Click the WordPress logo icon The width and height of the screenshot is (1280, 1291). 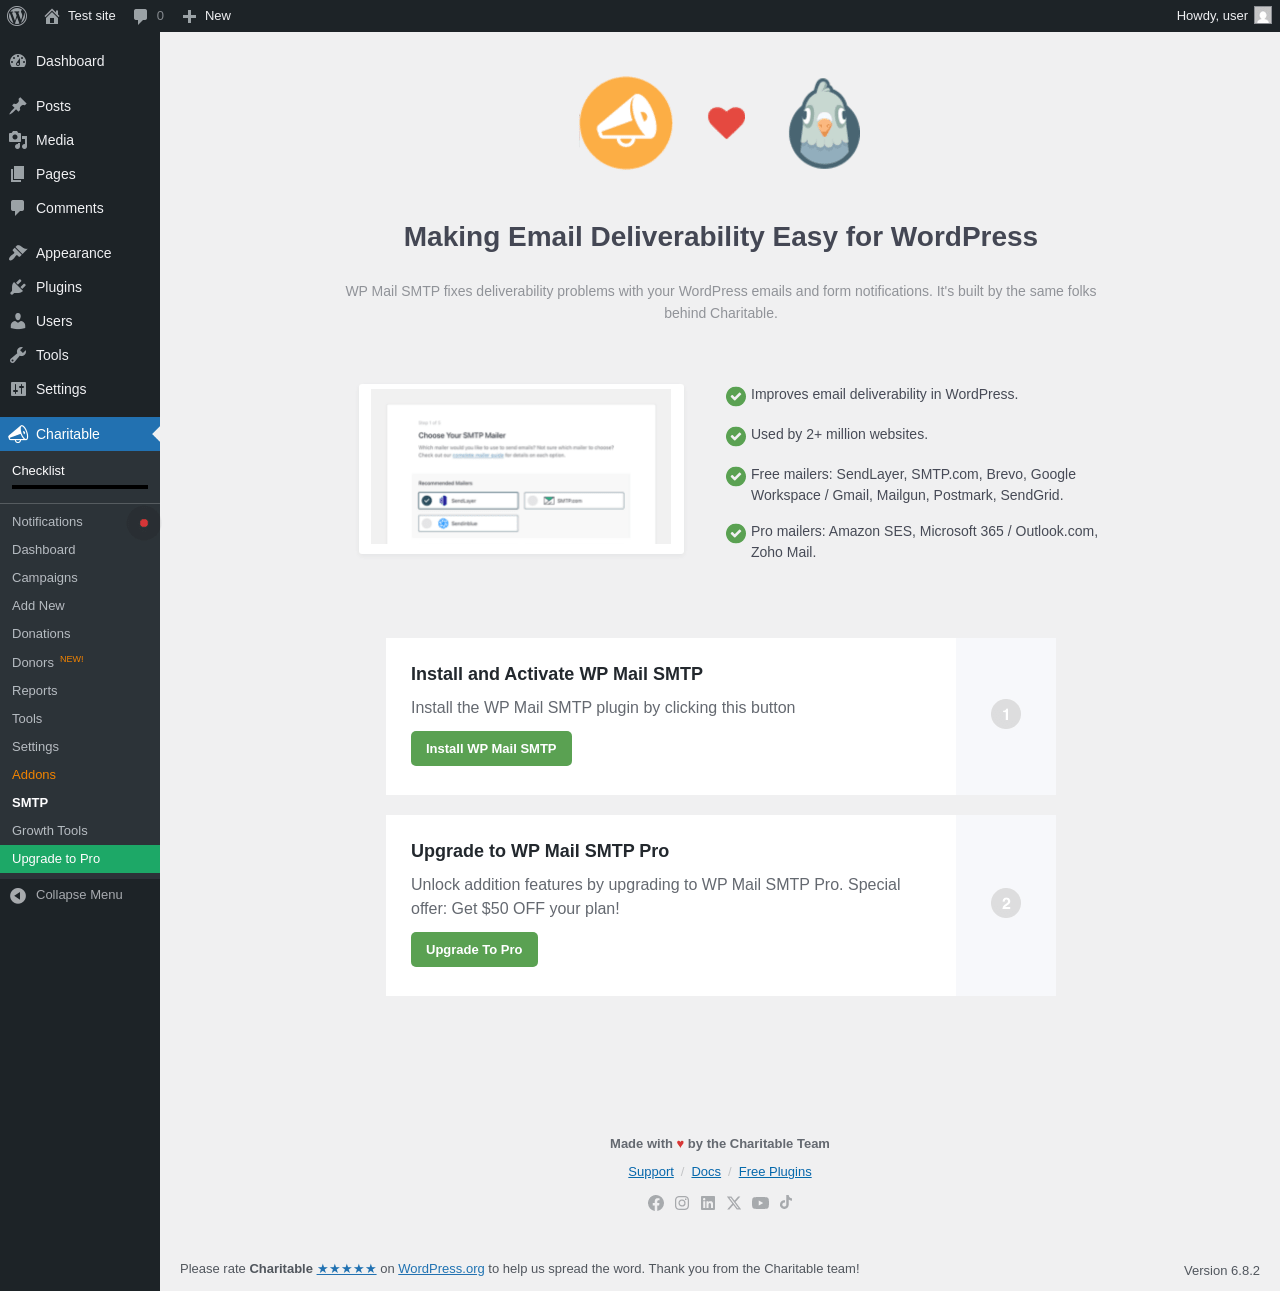17,16
